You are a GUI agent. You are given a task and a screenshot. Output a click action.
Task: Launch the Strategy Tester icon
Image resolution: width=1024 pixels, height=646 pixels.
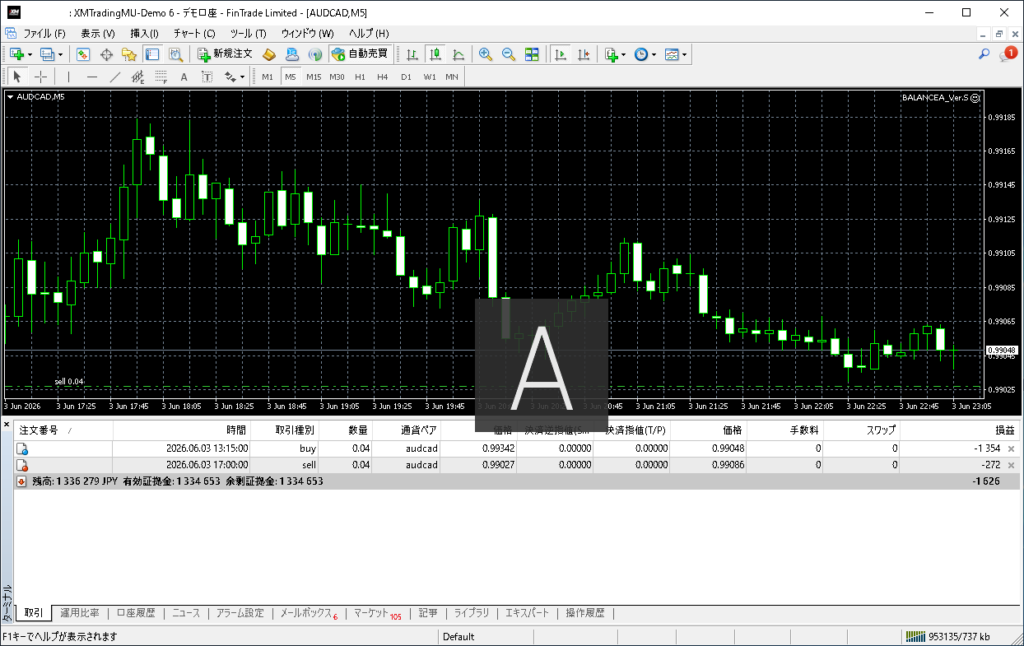tap(176, 54)
